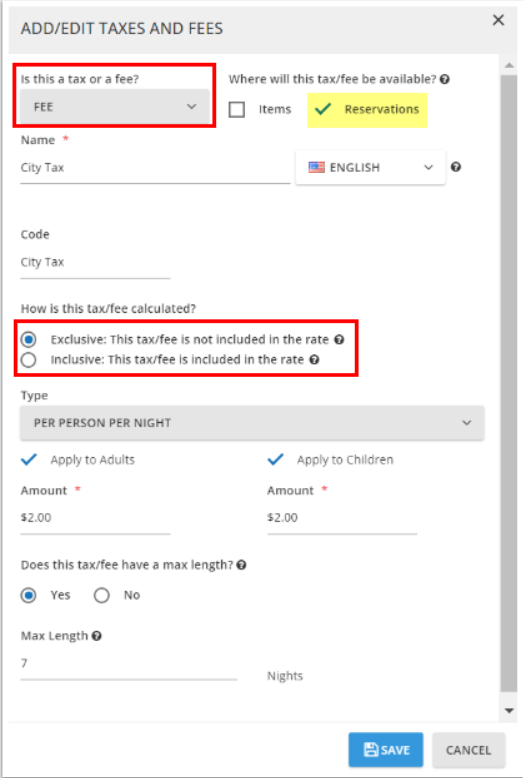Click the help icon after Inclusive option
This screenshot has height=778, width=523.
pyautogui.click(x=314, y=360)
